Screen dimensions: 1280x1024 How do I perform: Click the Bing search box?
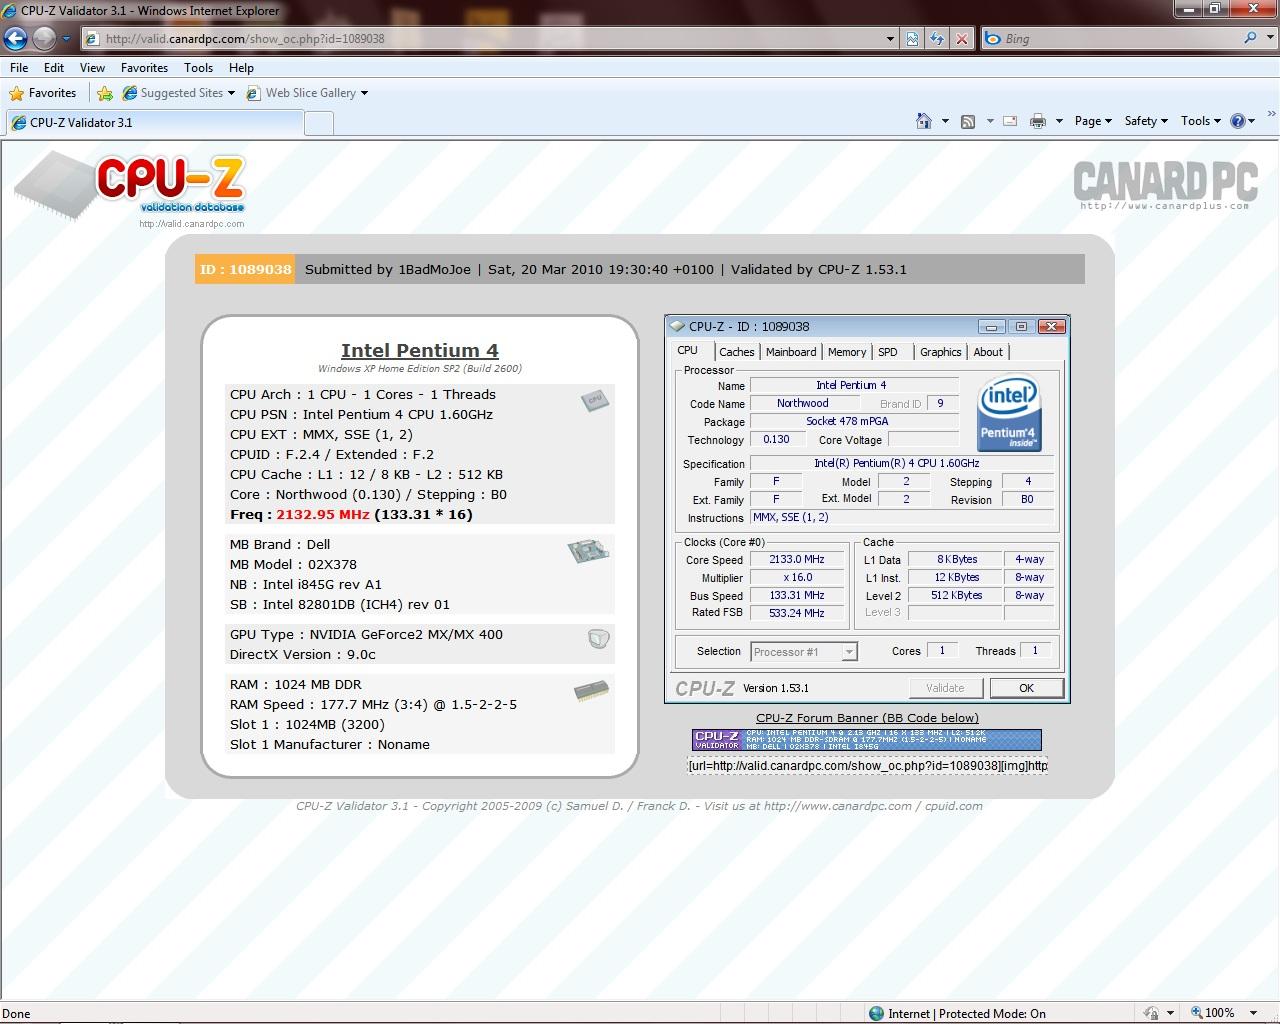(x=1110, y=39)
